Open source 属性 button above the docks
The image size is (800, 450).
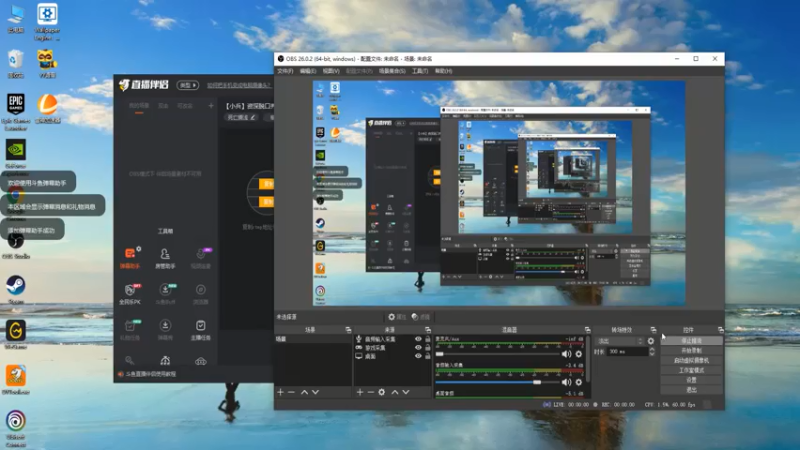(x=396, y=317)
